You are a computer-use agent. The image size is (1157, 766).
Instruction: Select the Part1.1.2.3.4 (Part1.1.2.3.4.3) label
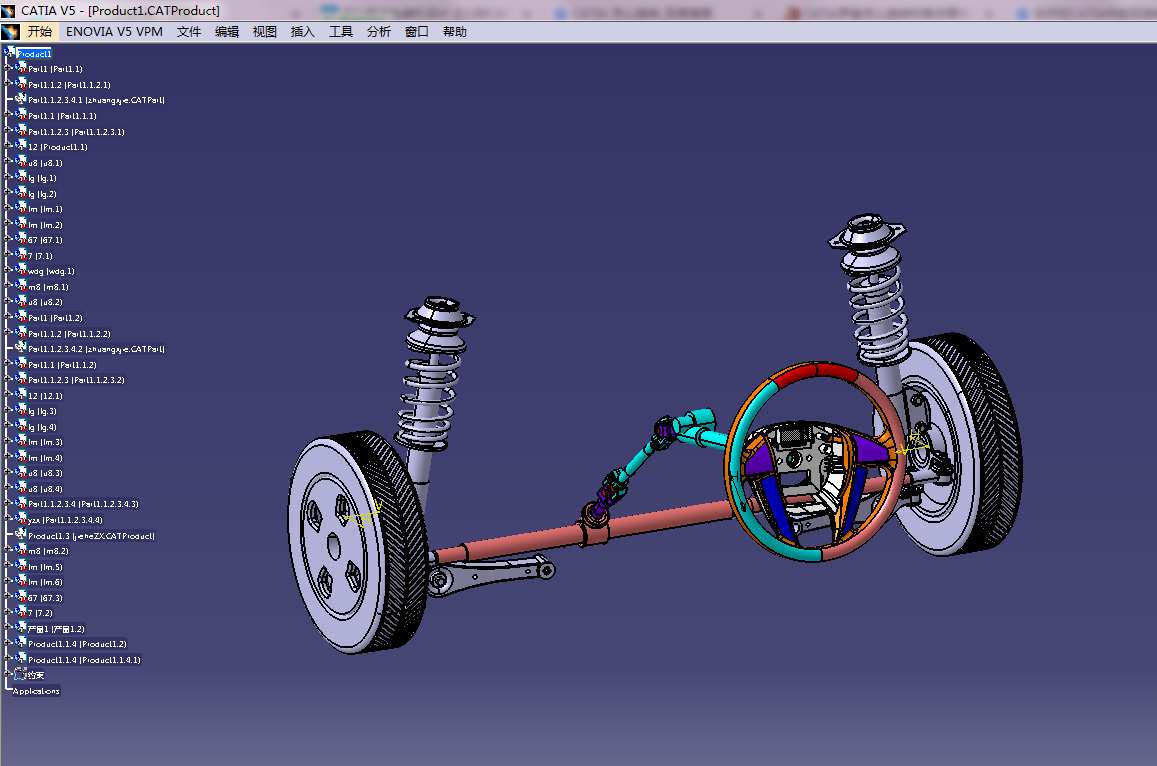[x=83, y=504]
